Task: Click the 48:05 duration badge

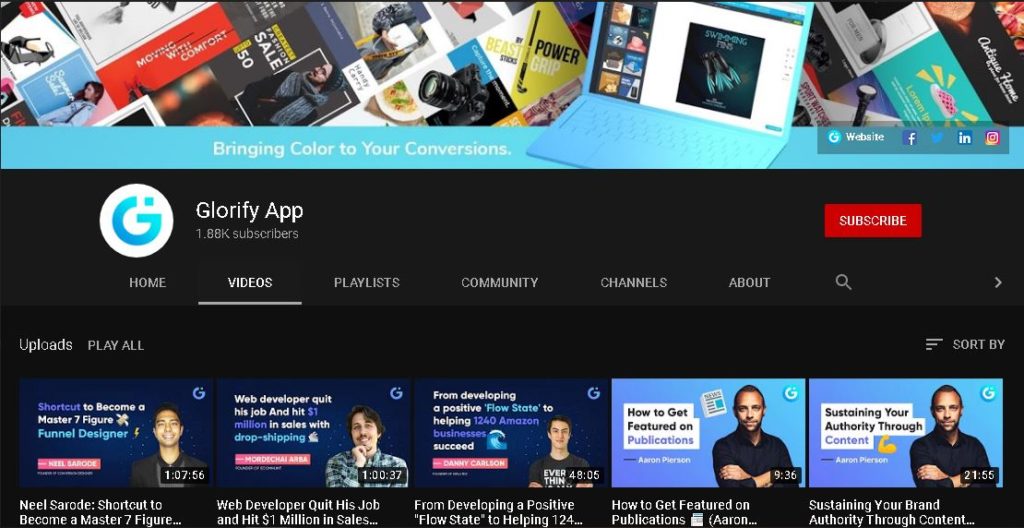Action: (585, 475)
